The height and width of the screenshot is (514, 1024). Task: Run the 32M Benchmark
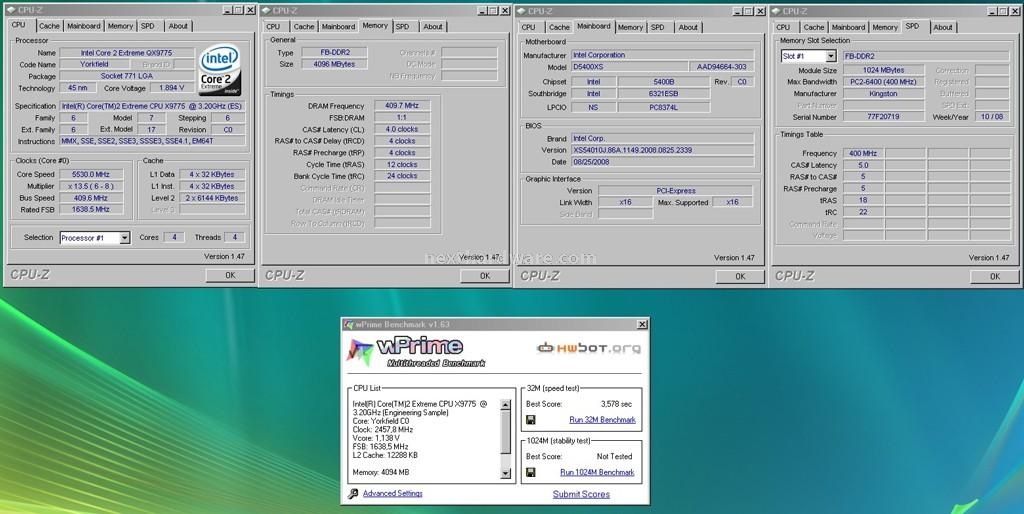[x=602, y=420]
